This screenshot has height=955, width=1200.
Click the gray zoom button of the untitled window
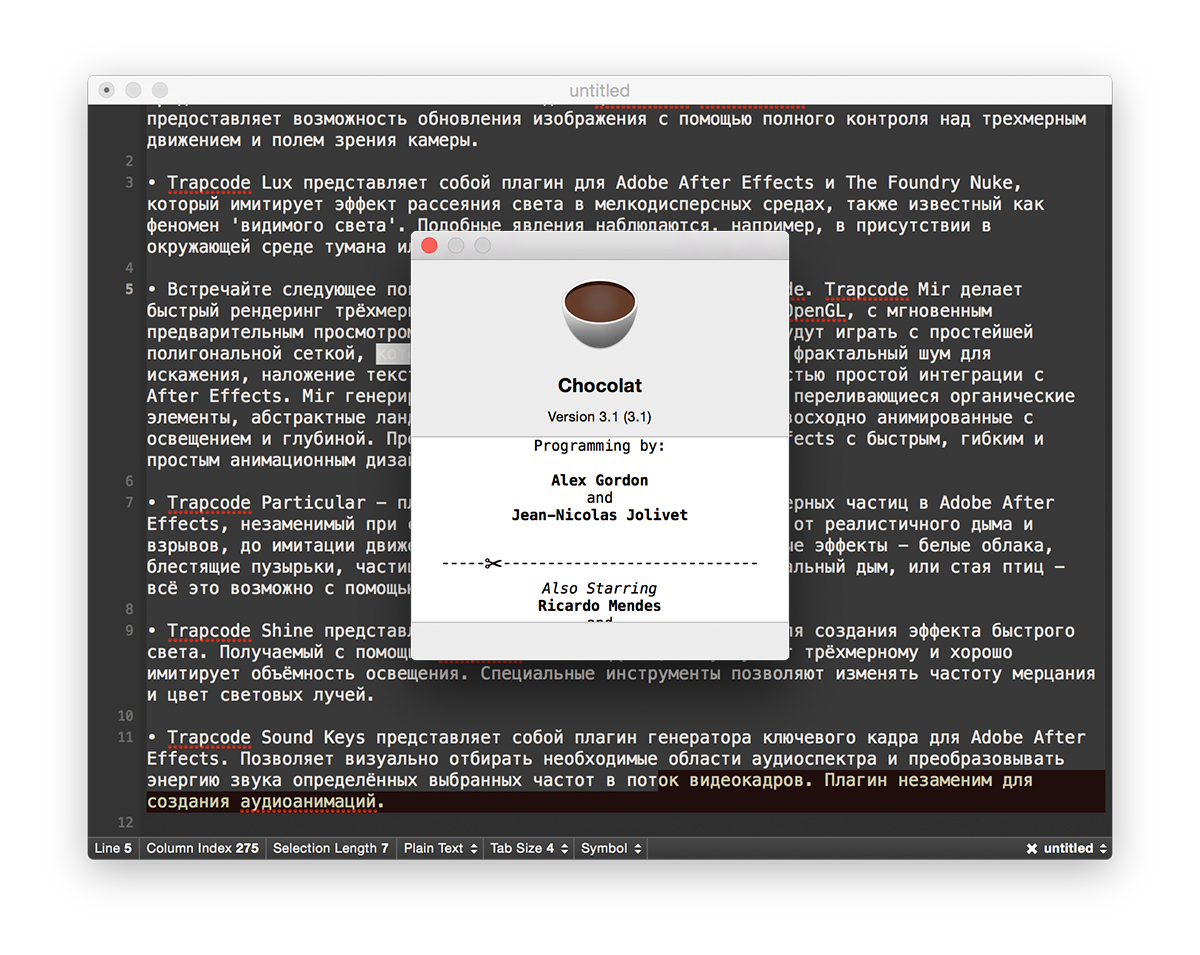159,90
